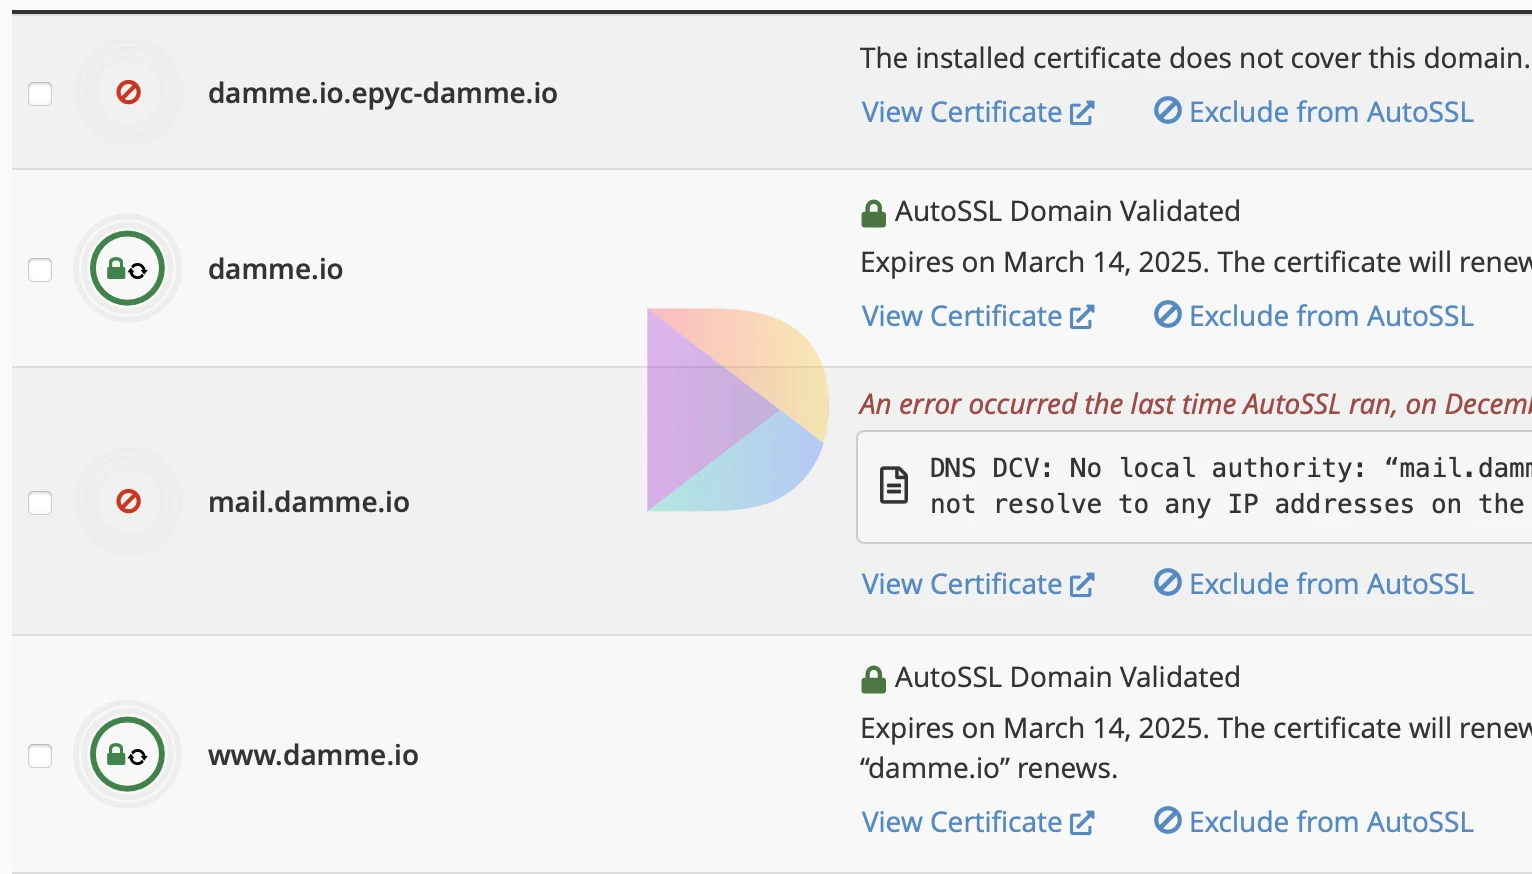
Task: Click the red prohibited status icon for mail.damme.io
Action: pos(128,501)
